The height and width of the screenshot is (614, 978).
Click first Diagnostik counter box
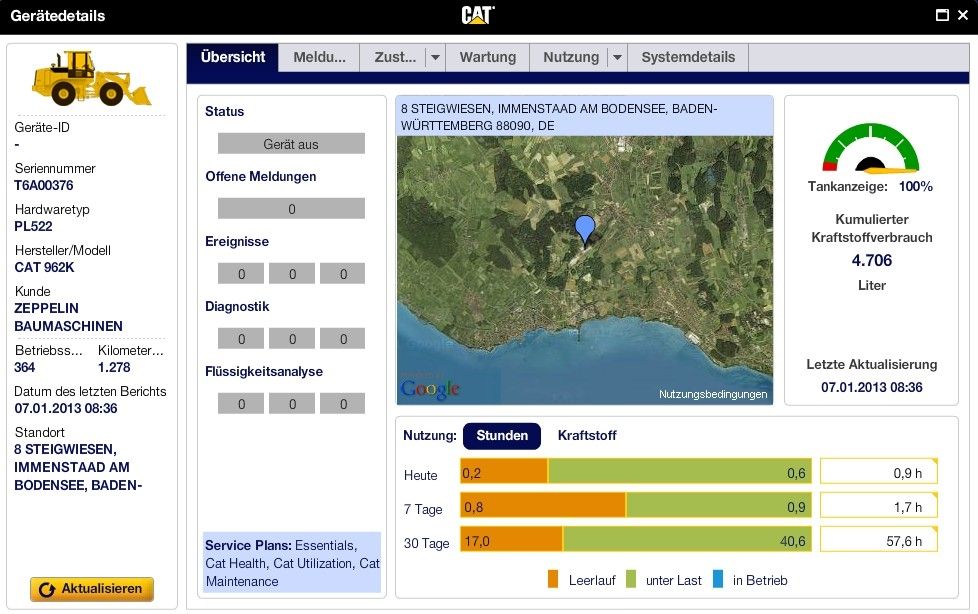pos(241,338)
